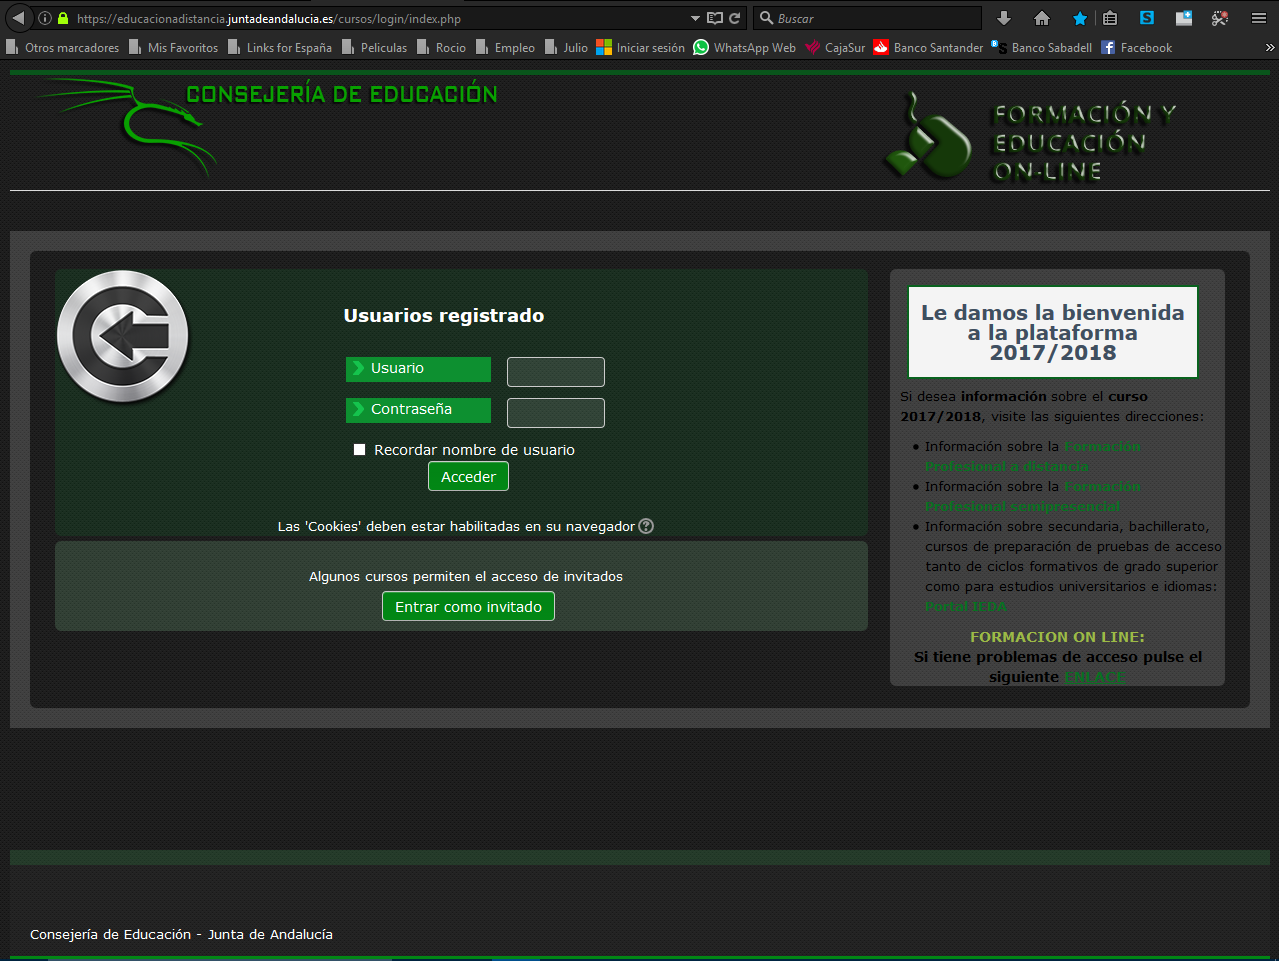Open the Skype toolbar extension icon
Image resolution: width=1279 pixels, height=961 pixels.
pyautogui.click(x=1147, y=18)
